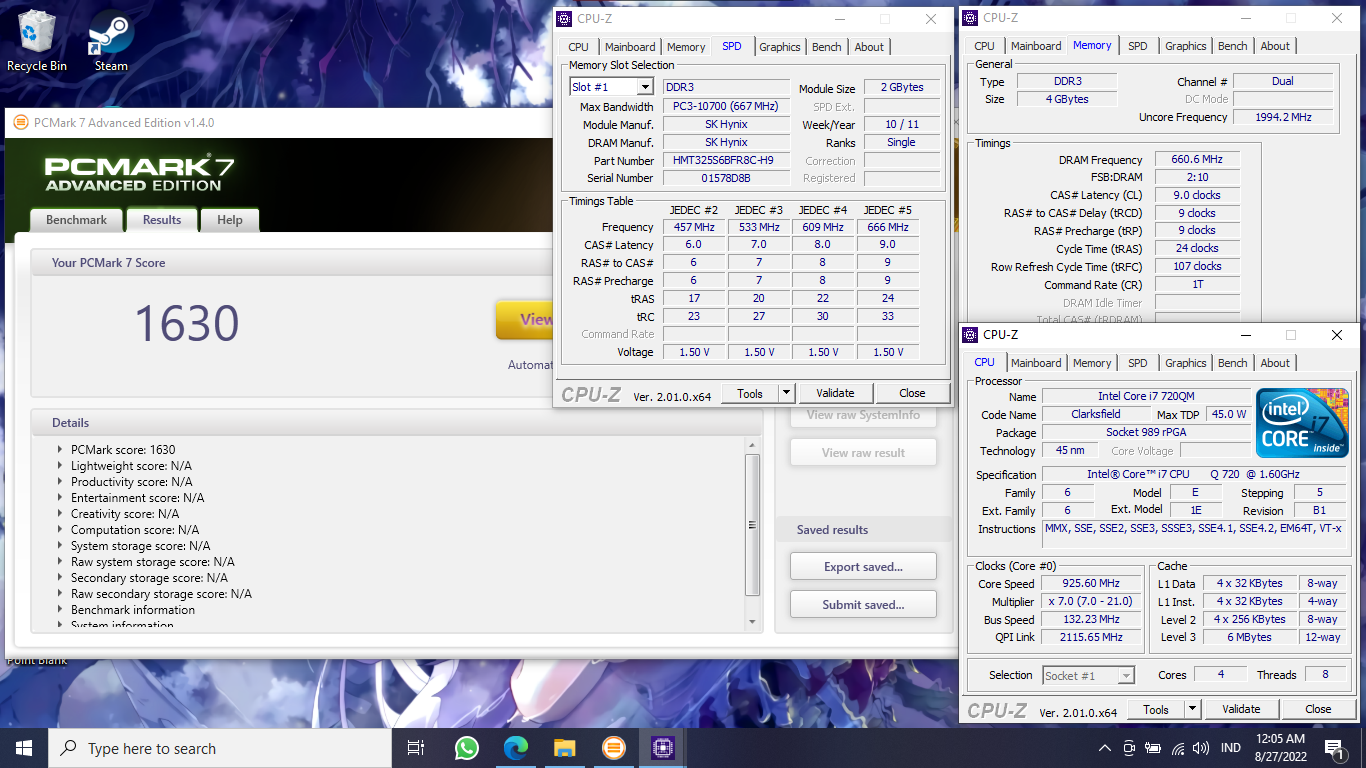Expand the Lightweight score row

pyautogui.click(x=60, y=466)
